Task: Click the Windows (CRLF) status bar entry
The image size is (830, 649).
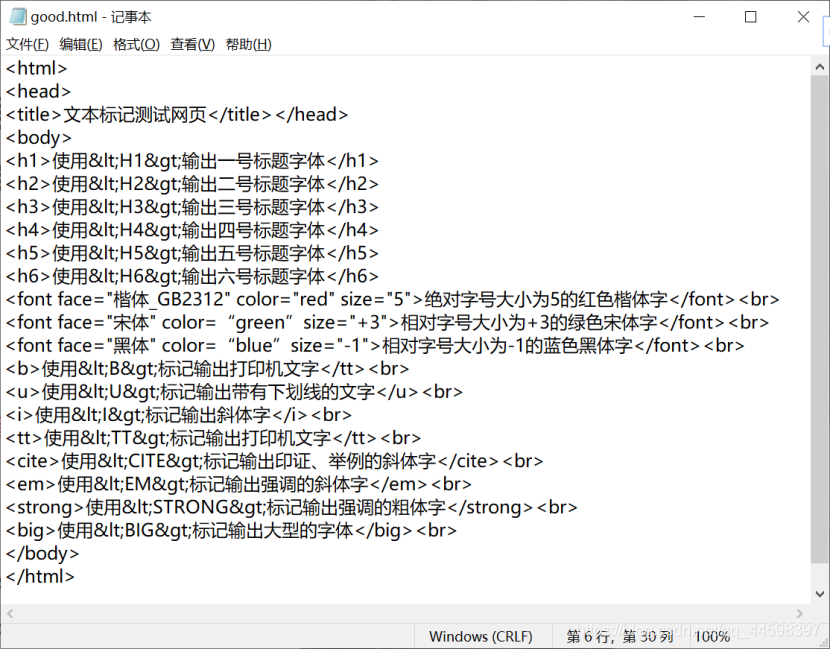Action: [x=481, y=636]
